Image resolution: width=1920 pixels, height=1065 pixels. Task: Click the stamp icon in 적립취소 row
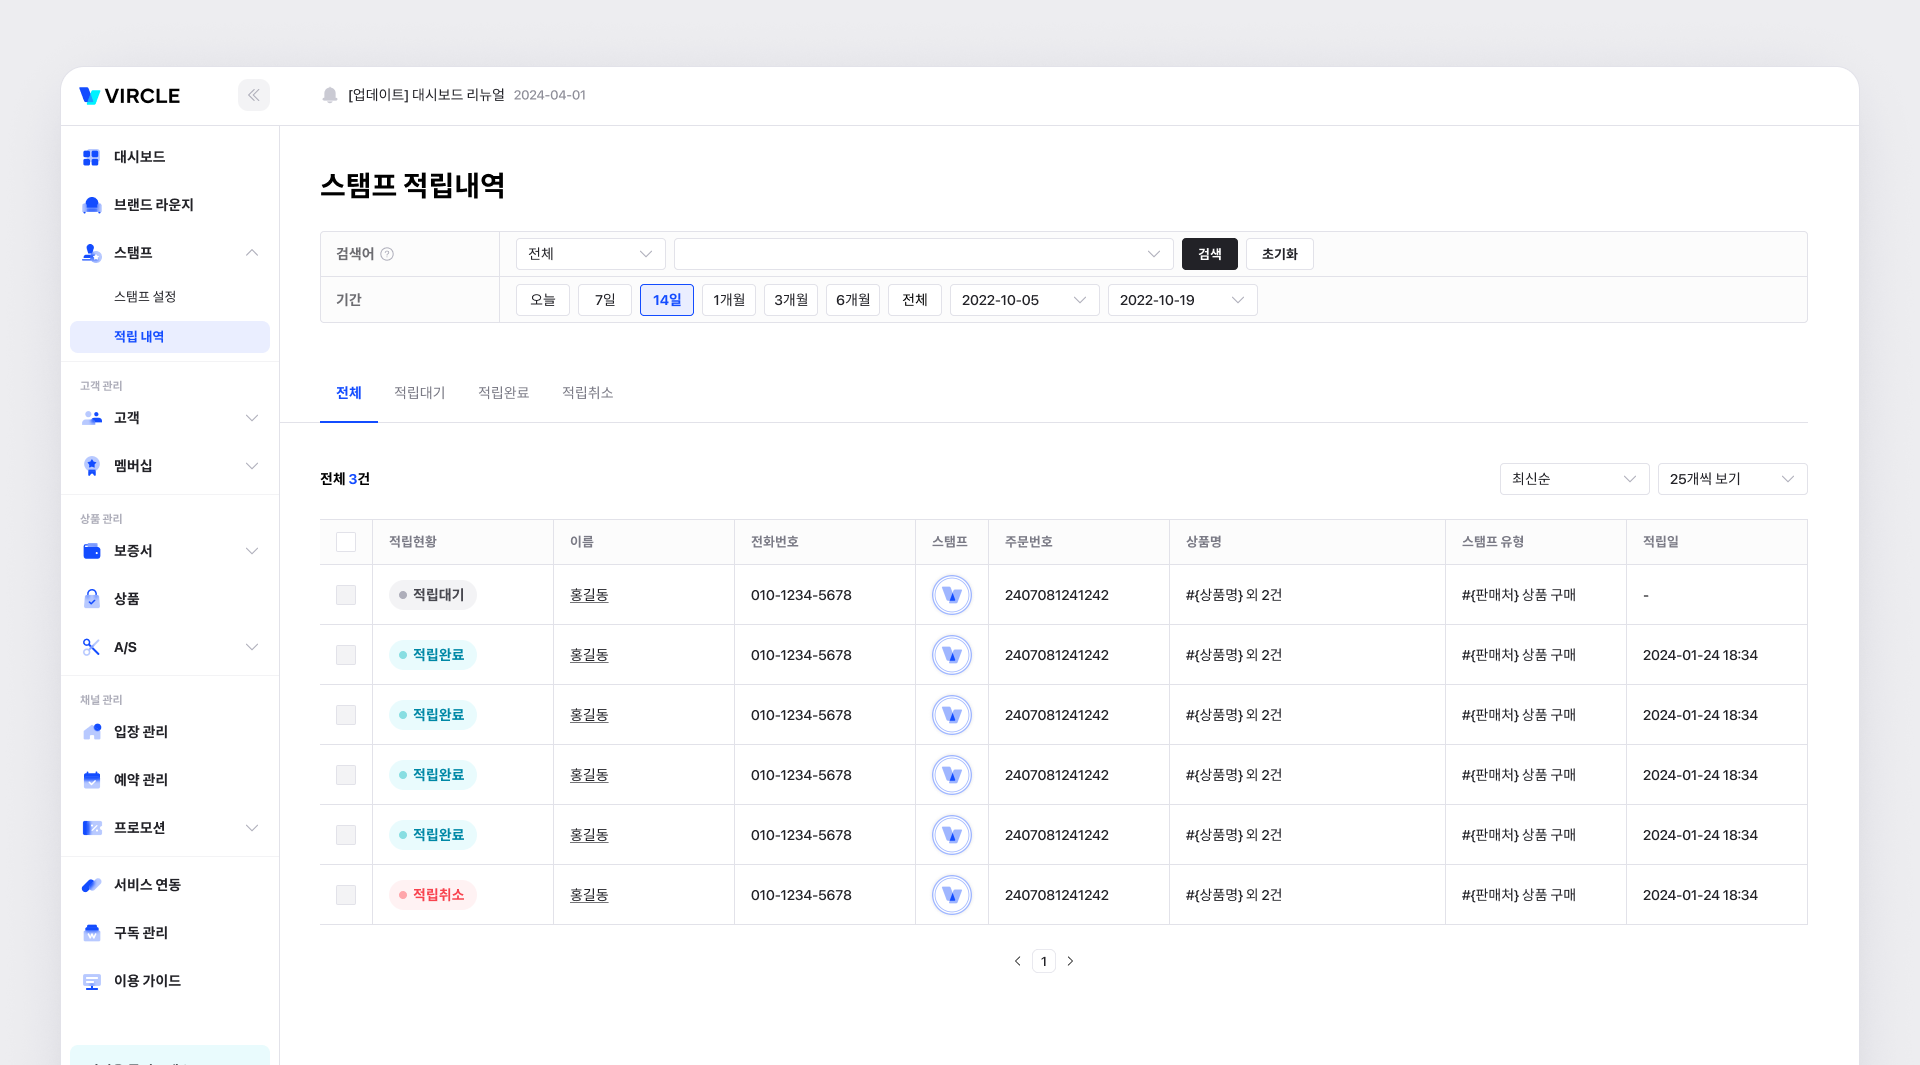click(x=952, y=895)
